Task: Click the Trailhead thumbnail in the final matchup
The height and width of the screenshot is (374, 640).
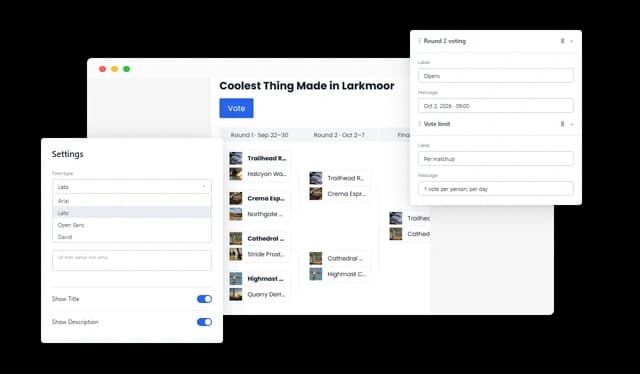Action: tap(396, 218)
